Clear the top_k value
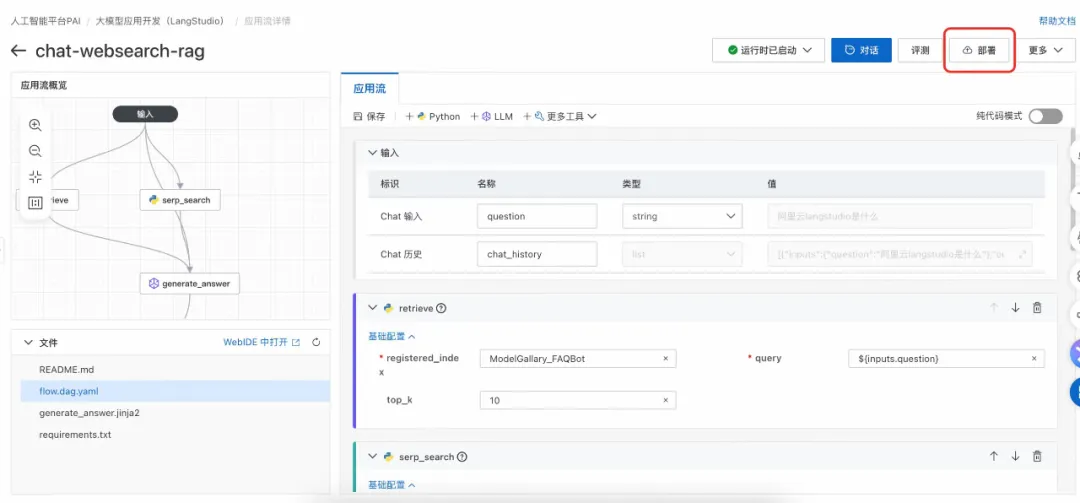 pyautogui.click(x=665, y=400)
